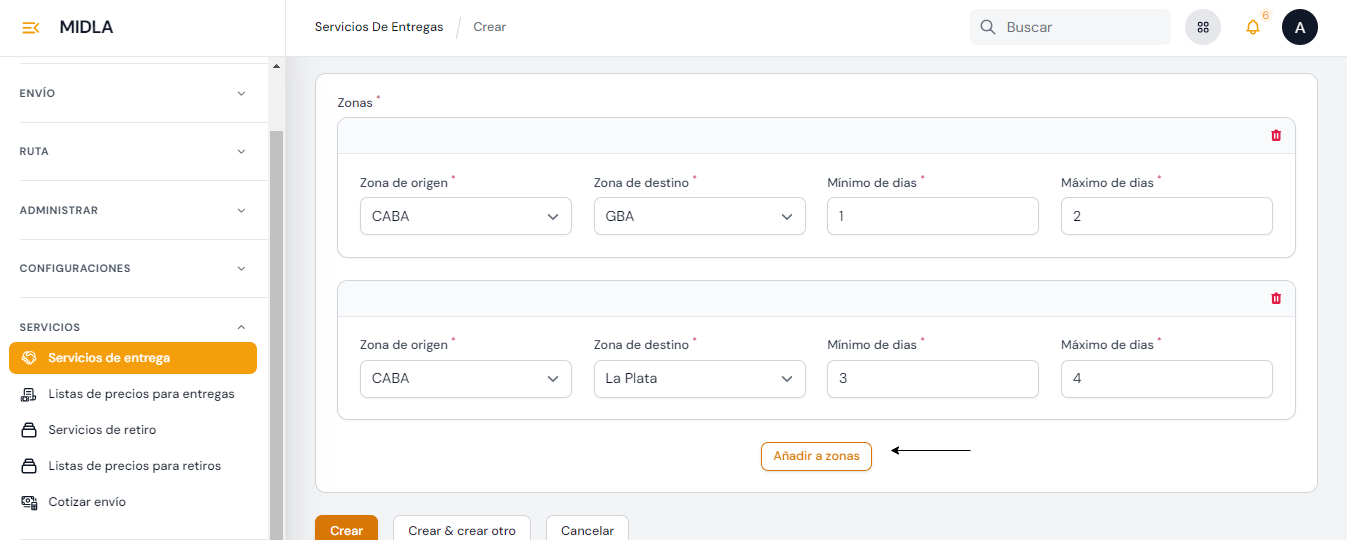
Task: Open the user avatar 'A' menu
Action: click(1300, 27)
